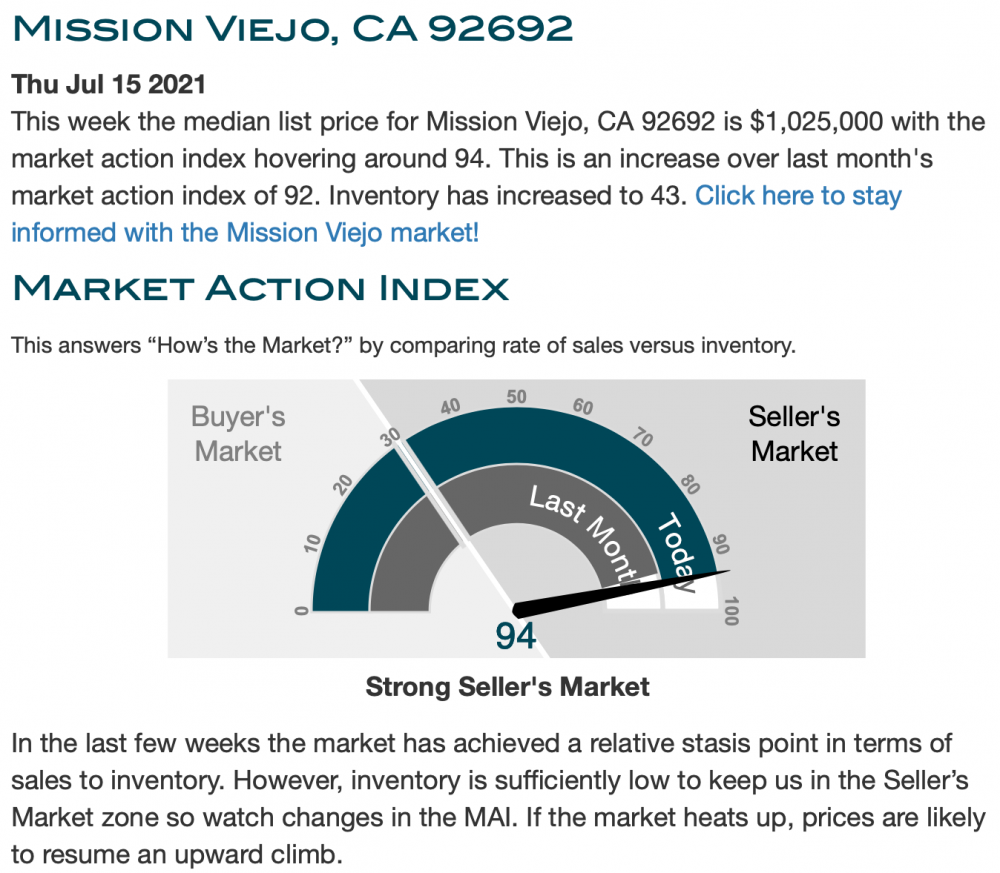Click the Mission Viejo, CA 92692 heading

click(293, 29)
